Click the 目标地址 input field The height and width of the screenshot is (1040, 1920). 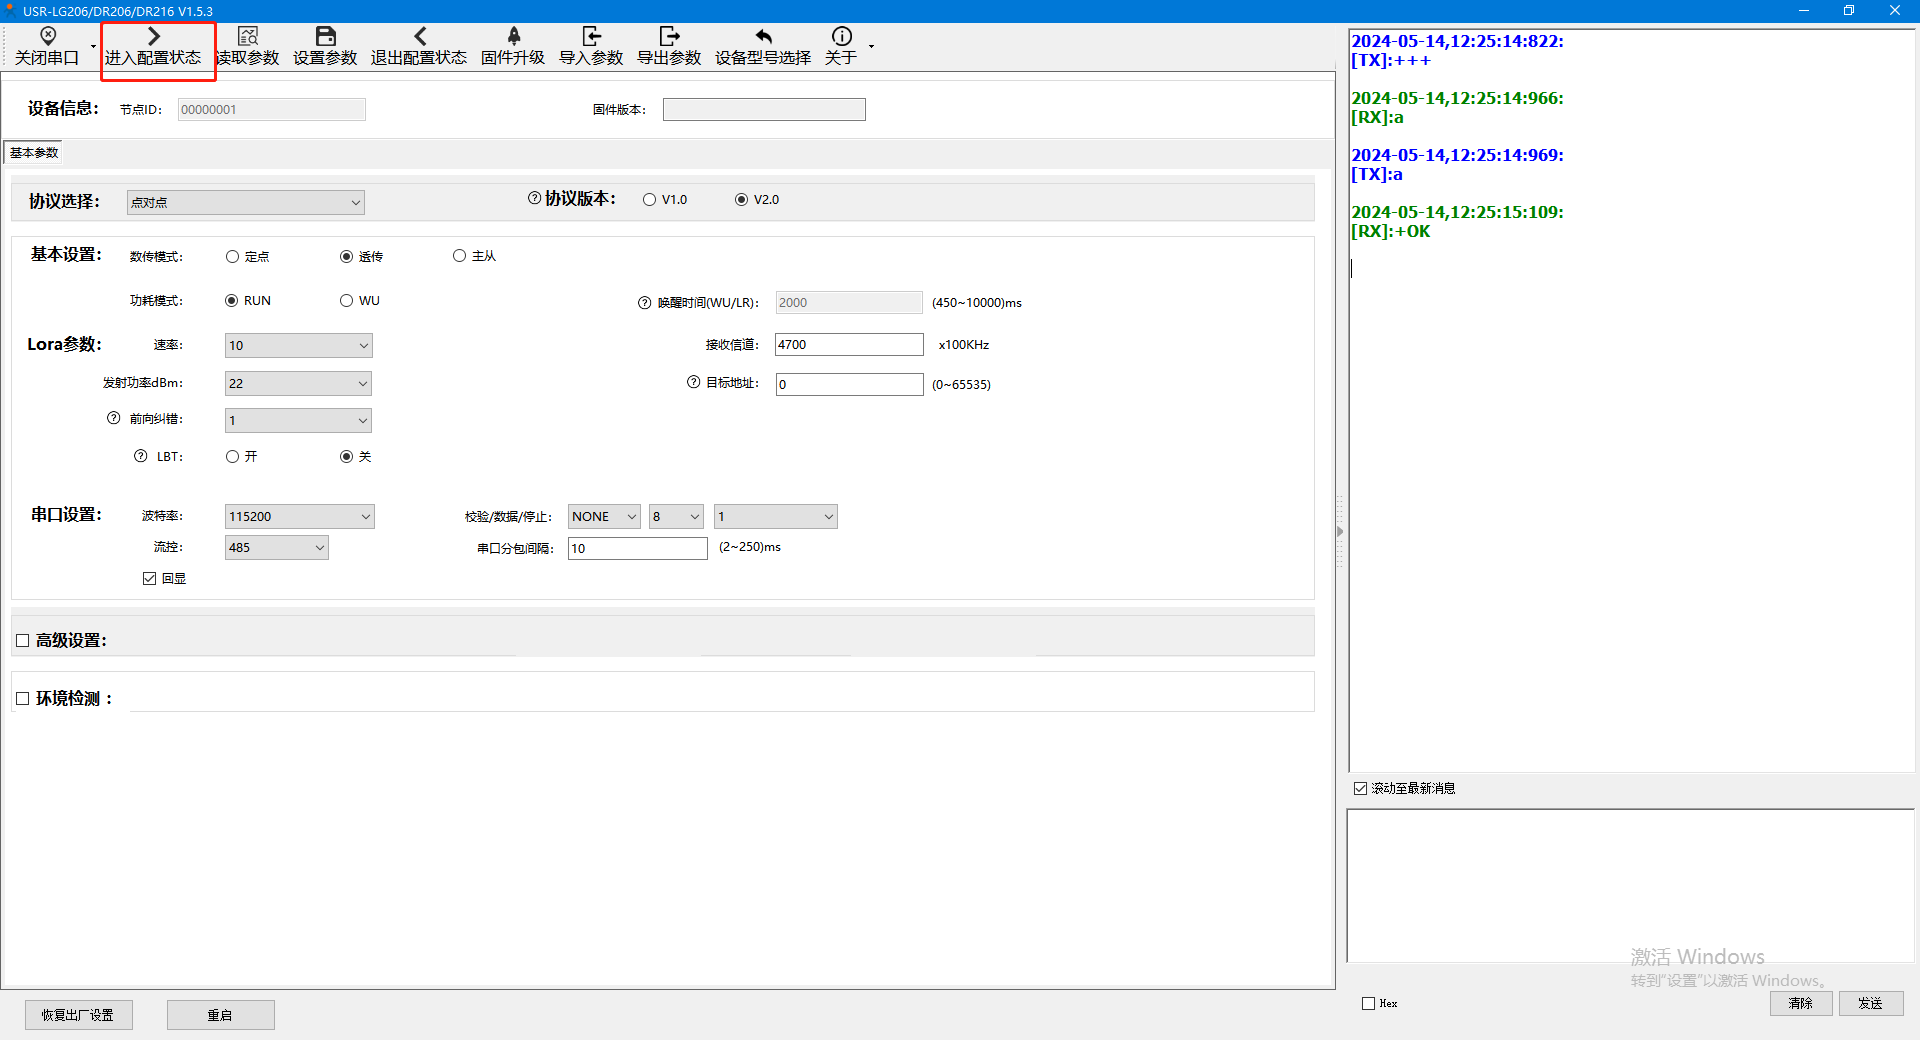point(849,385)
